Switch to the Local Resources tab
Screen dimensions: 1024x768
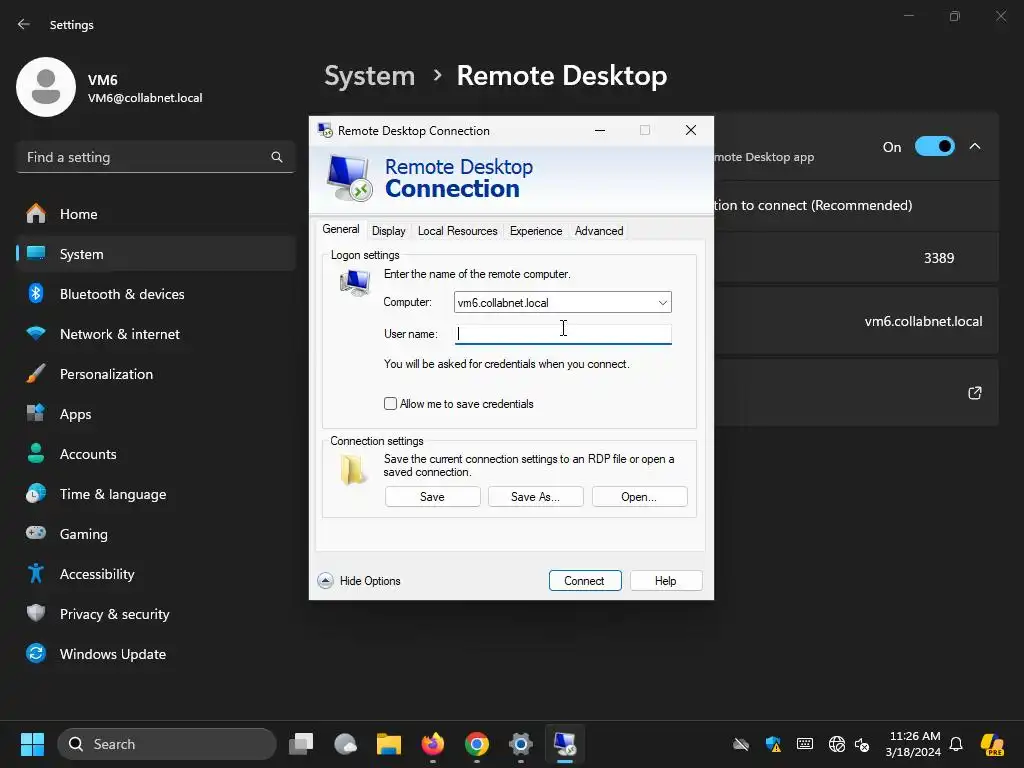[x=457, y=231]
